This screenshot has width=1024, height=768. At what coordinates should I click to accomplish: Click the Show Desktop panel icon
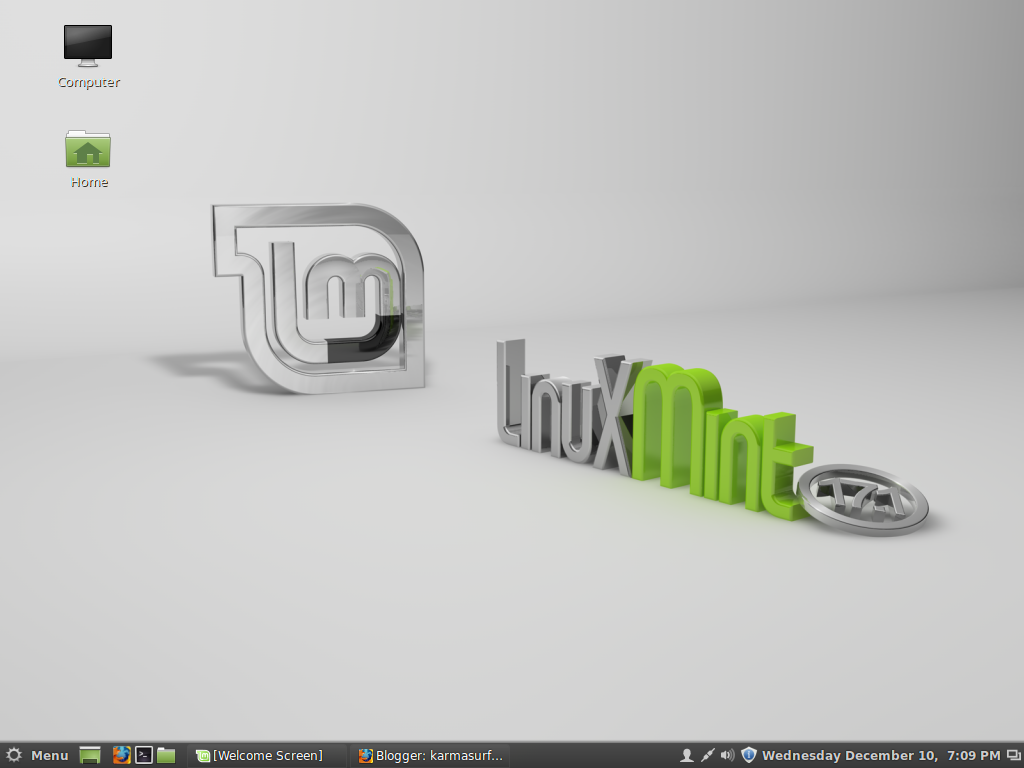90,756
